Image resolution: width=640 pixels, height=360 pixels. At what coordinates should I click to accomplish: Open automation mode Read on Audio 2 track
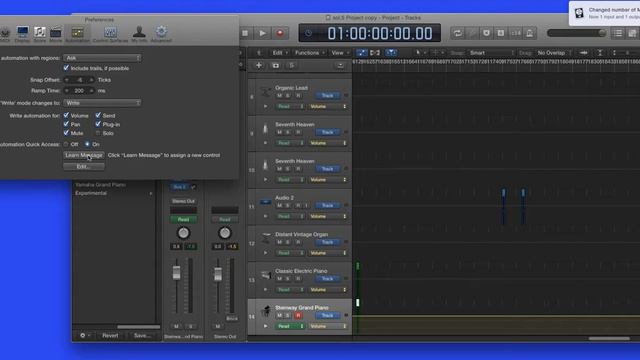point(290,216)
